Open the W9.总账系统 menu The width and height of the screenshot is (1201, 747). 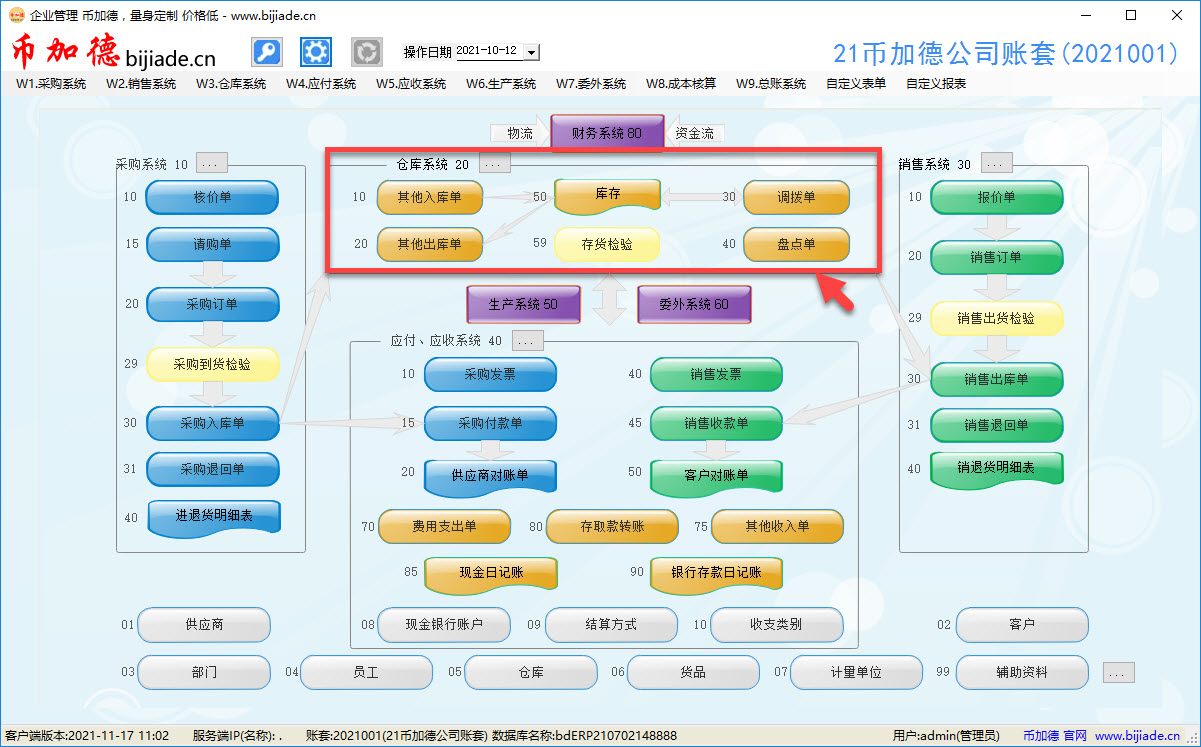tap(771, 84)
